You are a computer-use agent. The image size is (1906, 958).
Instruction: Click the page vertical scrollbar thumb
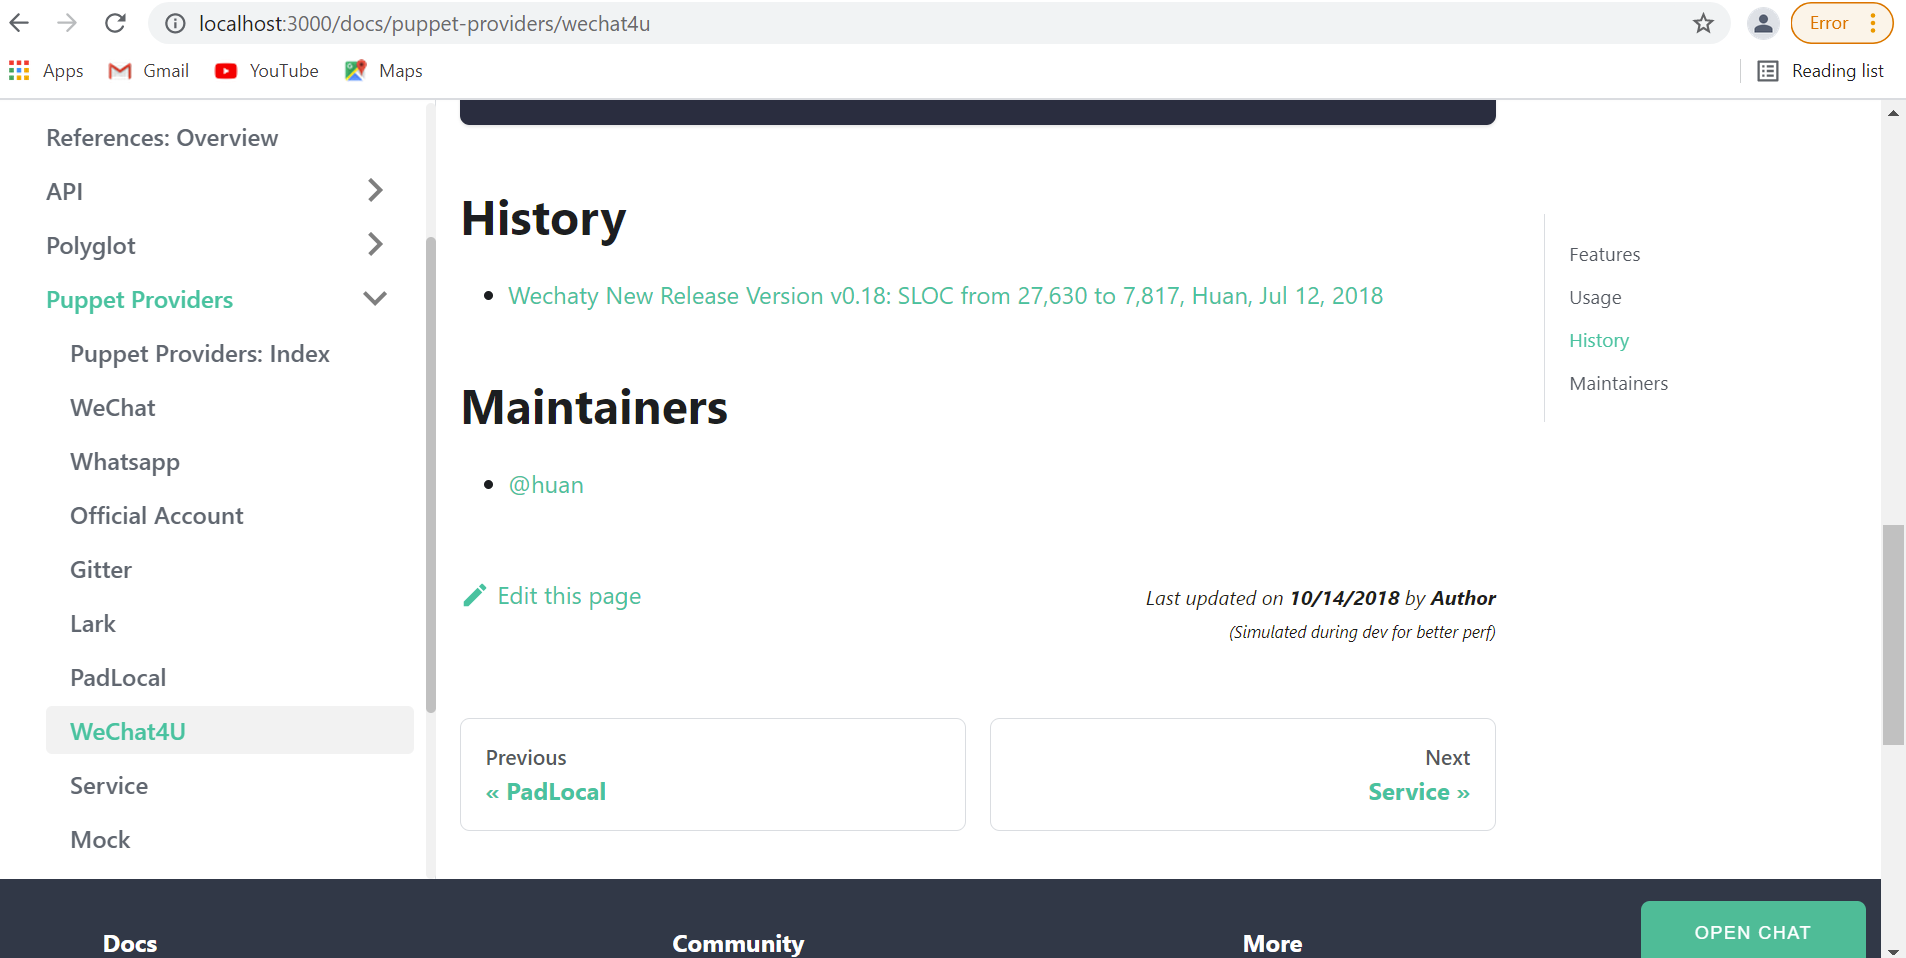coord(1893,635)
